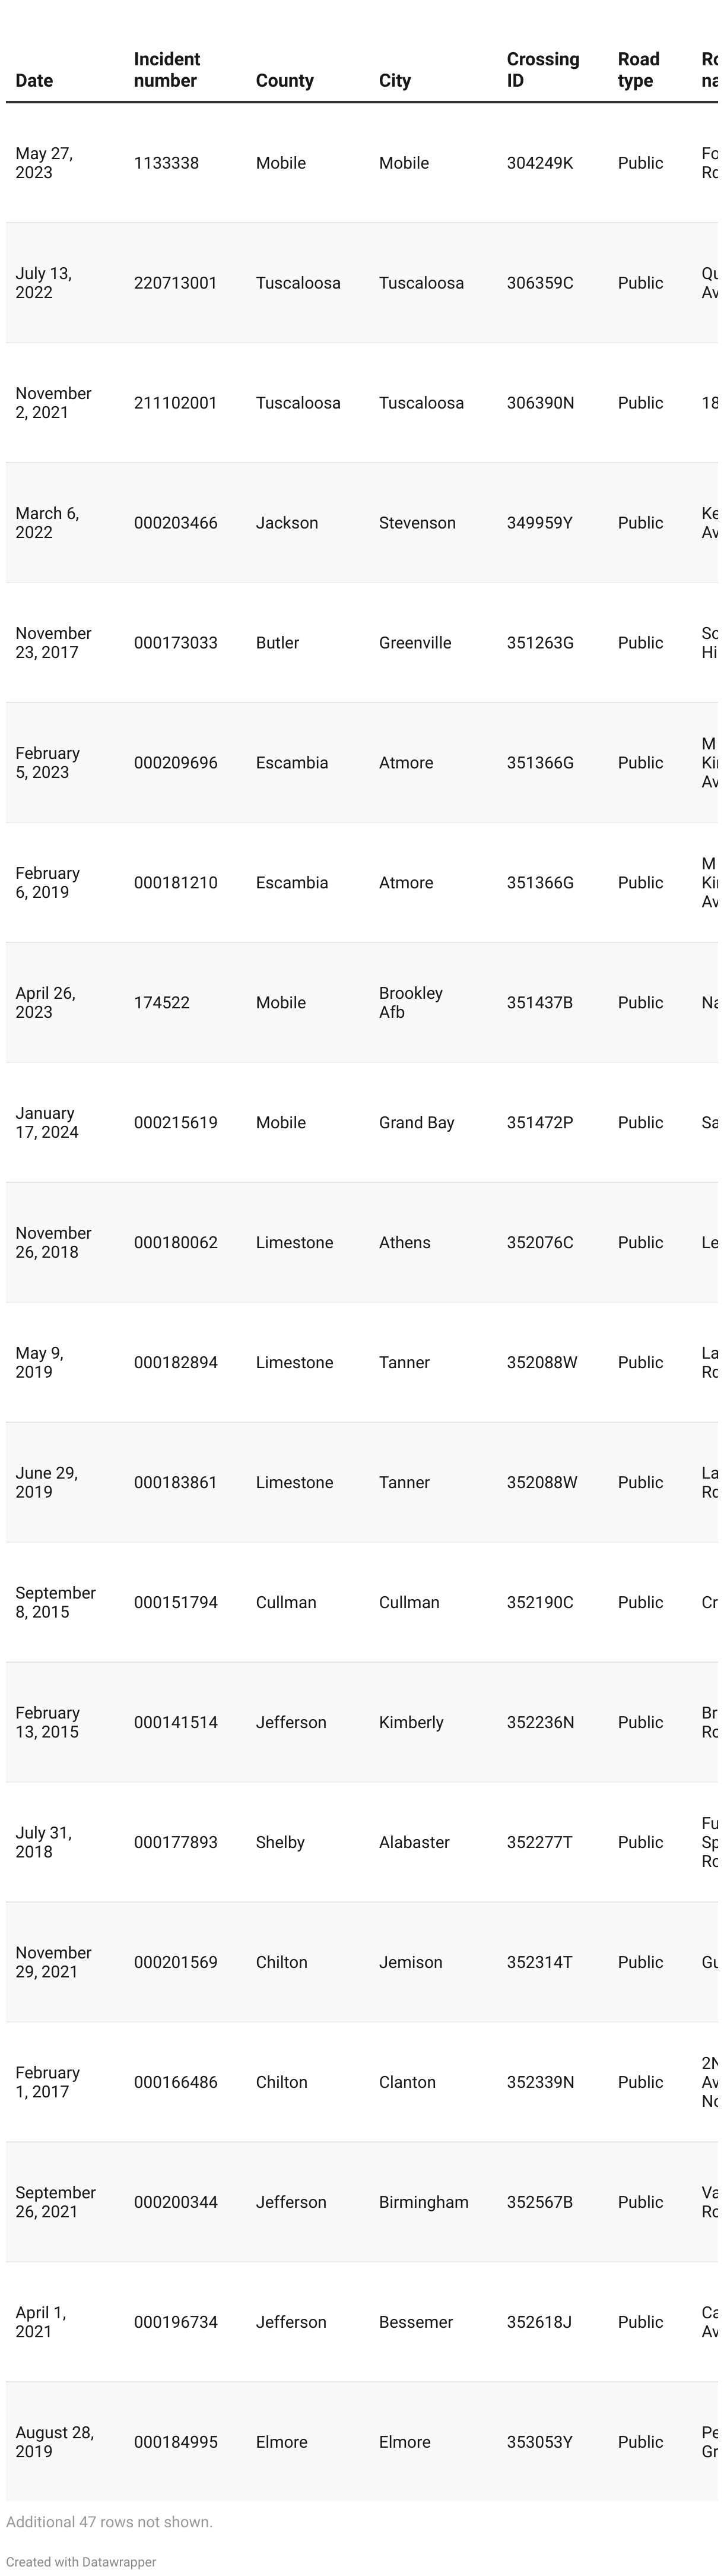Sort by the County column header
Viewport: 724px width, 2576px height.
coord(285,81)
